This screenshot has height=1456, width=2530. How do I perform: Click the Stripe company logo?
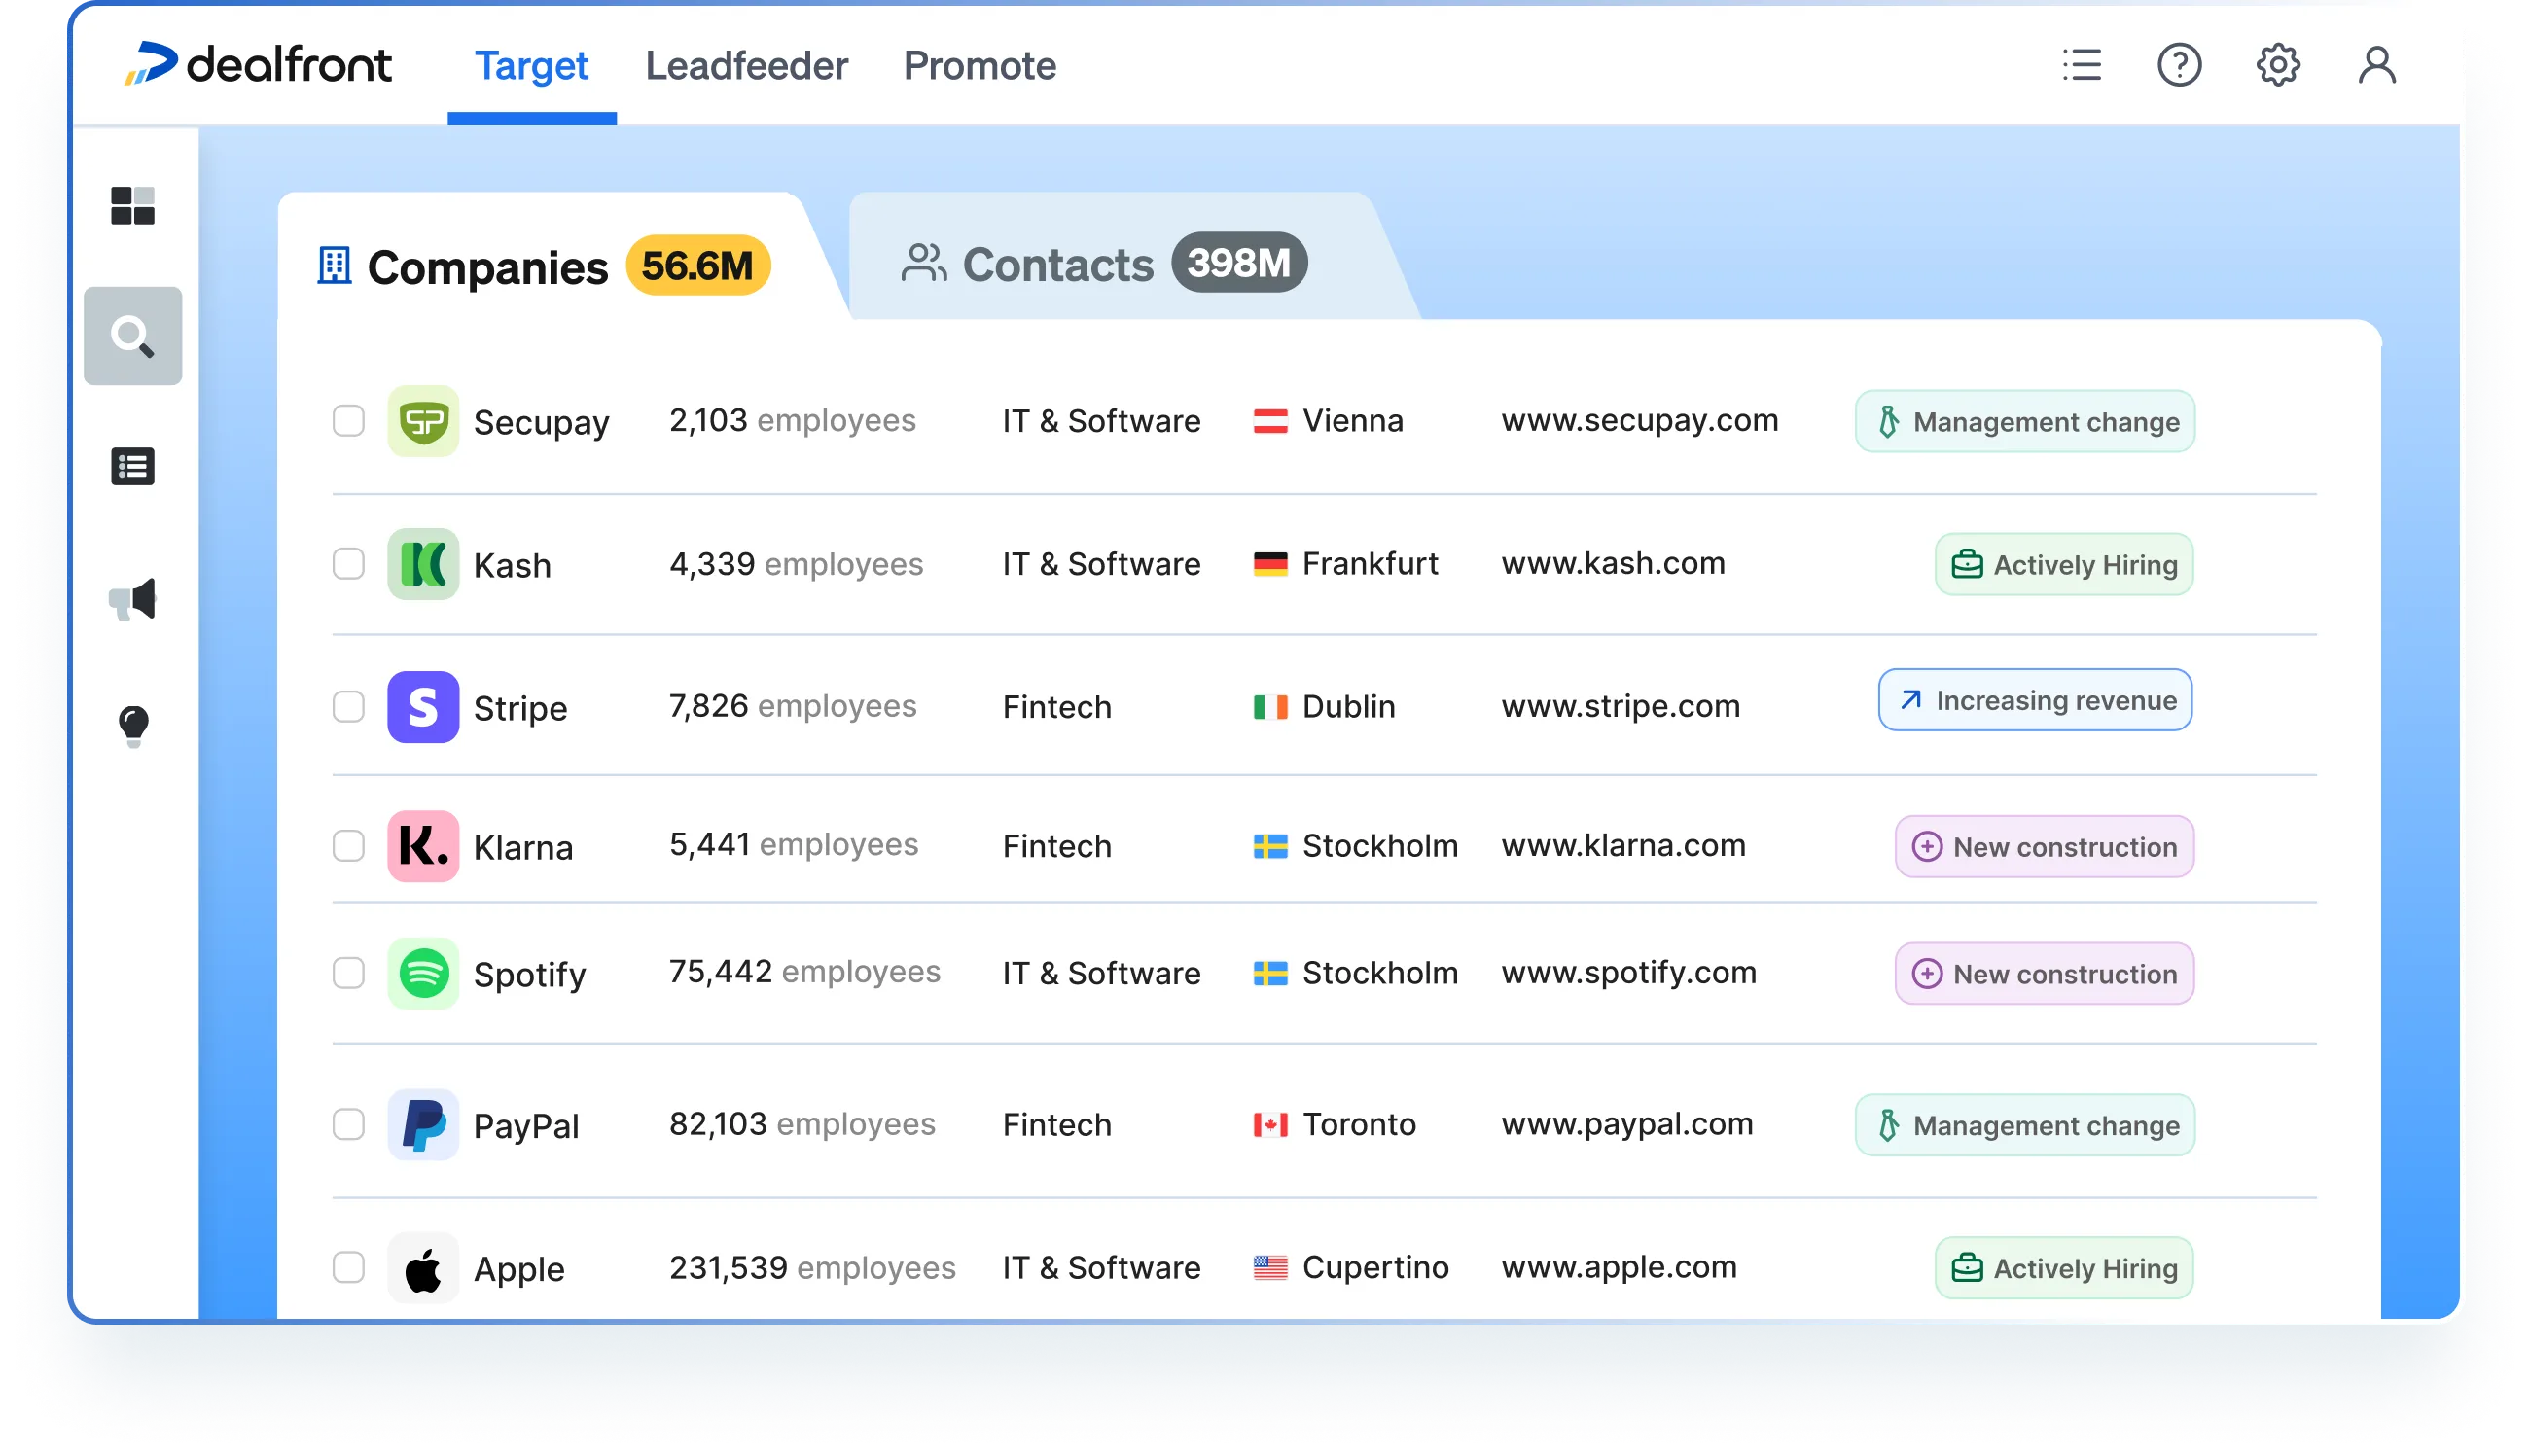[423, 707]
